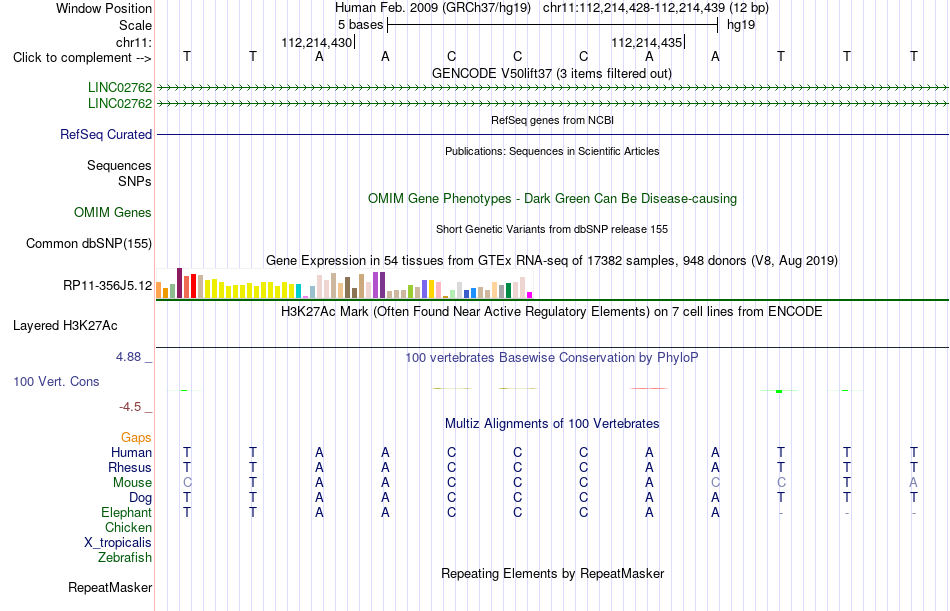Click the RepeatMasker track label
The width and height of the screenshot is (950, 611).
pyautogui.click(x=110, y=588)
